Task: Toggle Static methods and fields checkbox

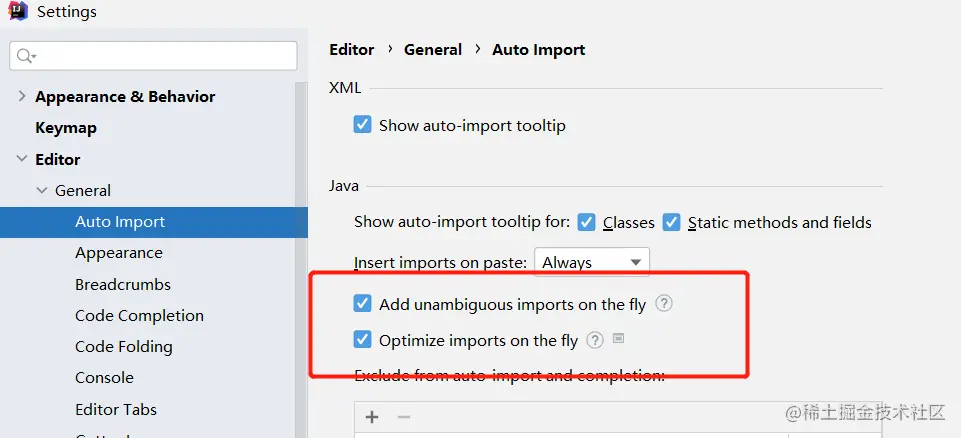Action: click(672, 222)
